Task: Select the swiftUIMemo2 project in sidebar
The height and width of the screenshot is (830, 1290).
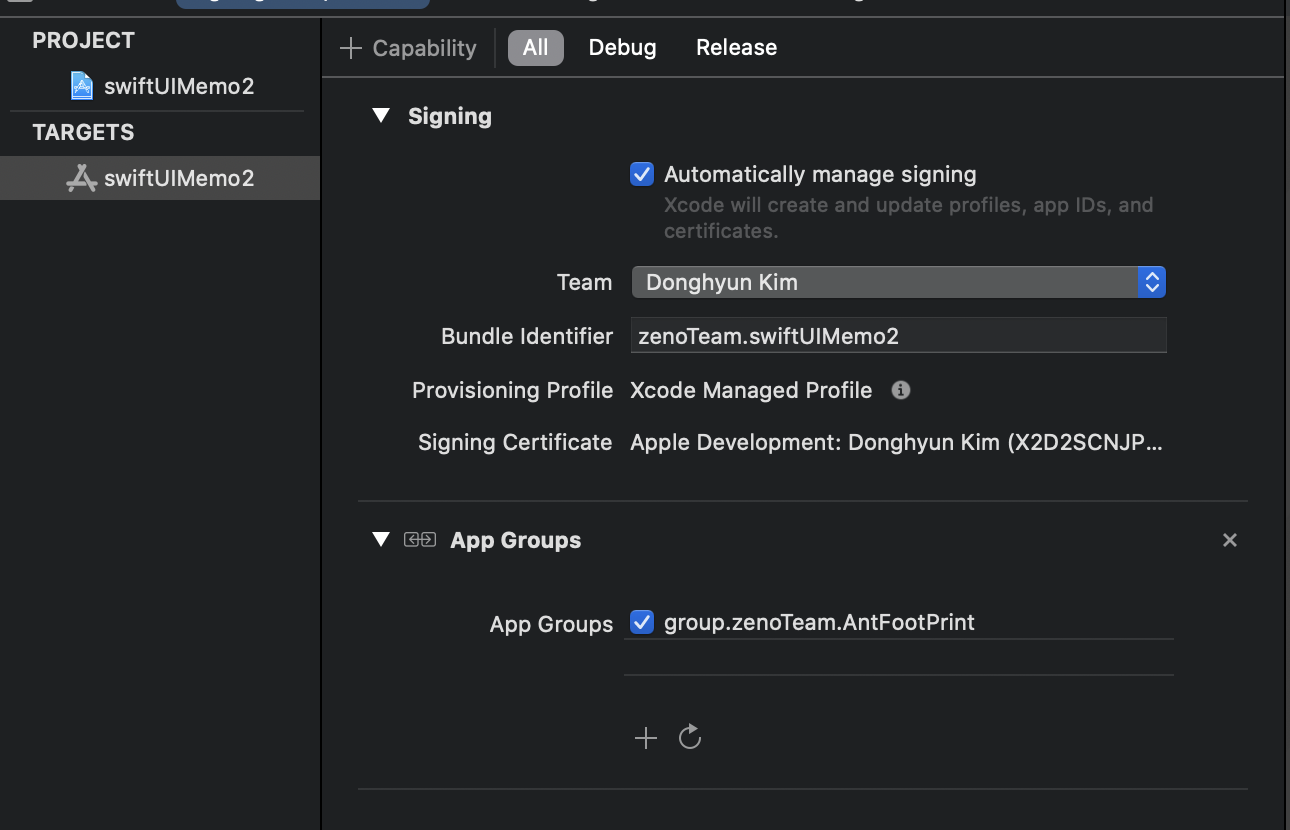Action: (179, 86)
